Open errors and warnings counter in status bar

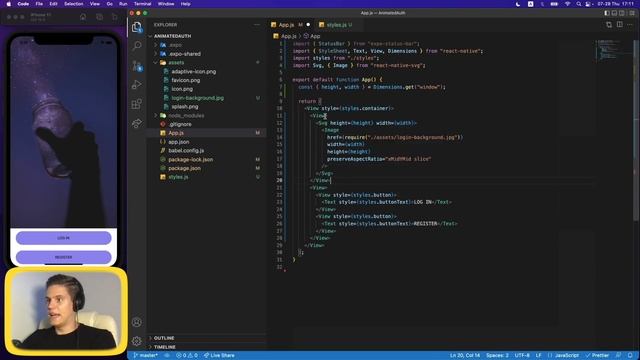(x=187, y=356)
